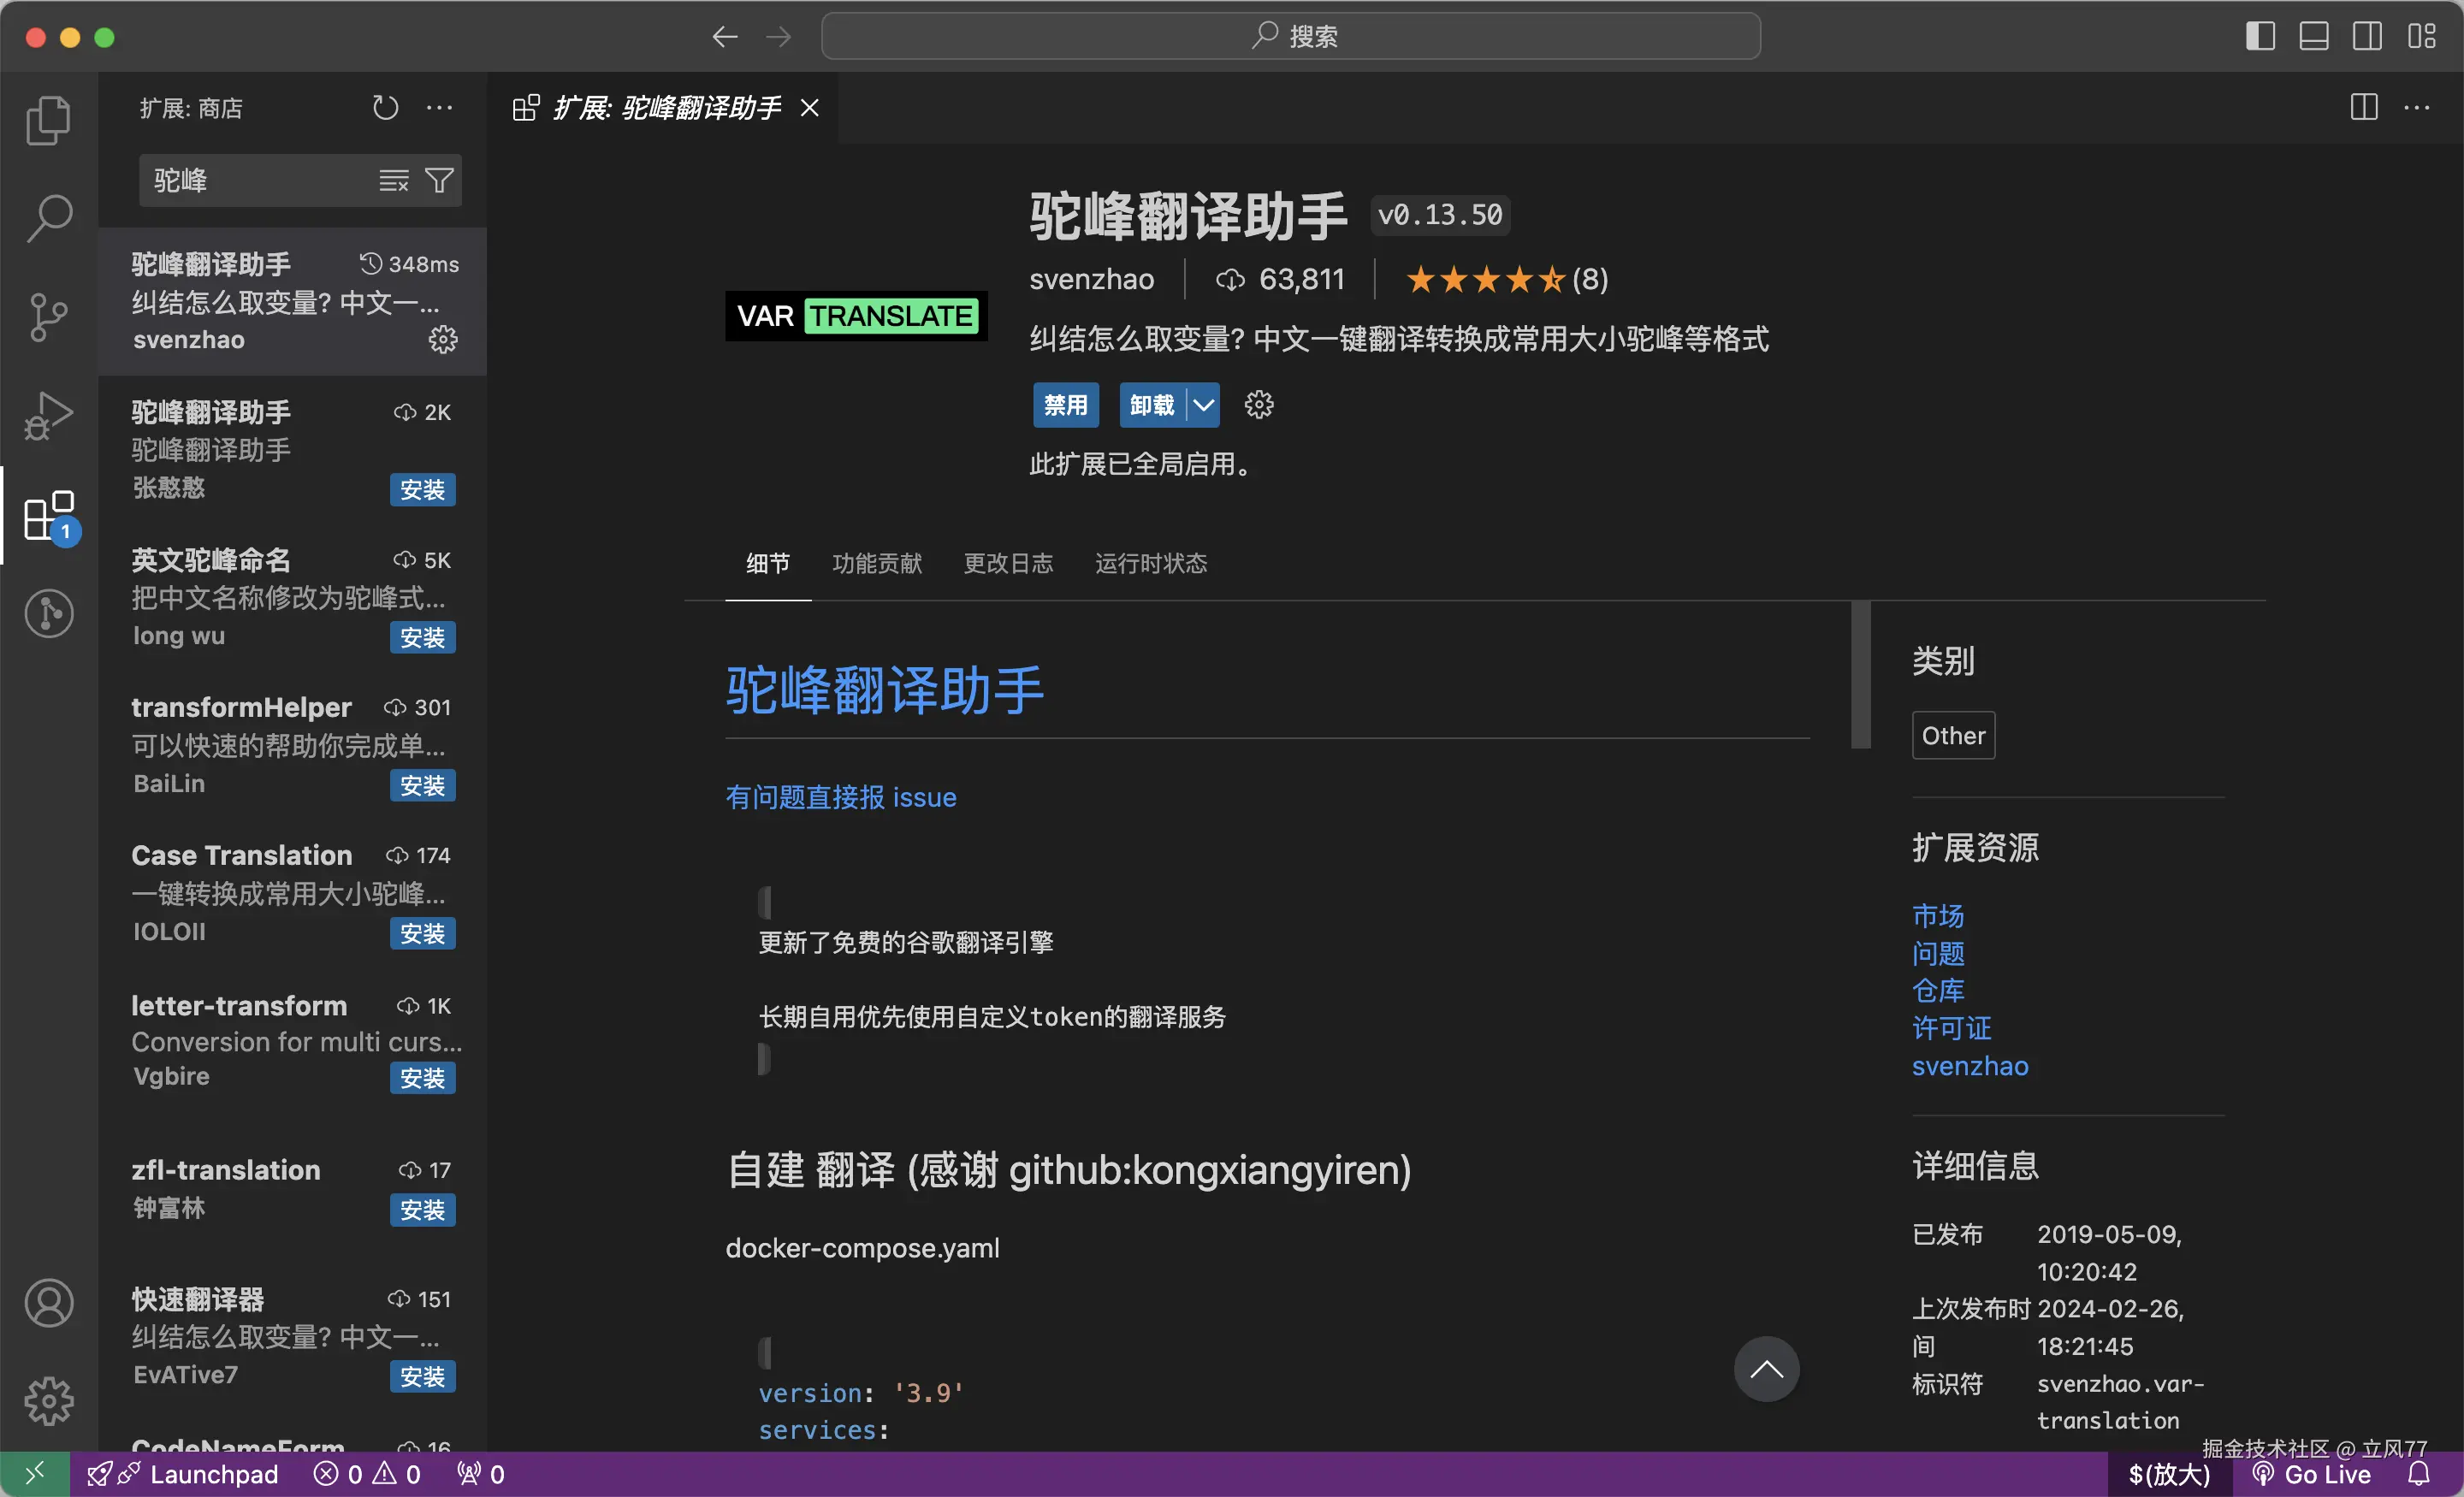The image size is (2464, 1497).
Task: Click the $(放大) status bar item
Action: point(2169,1474)
